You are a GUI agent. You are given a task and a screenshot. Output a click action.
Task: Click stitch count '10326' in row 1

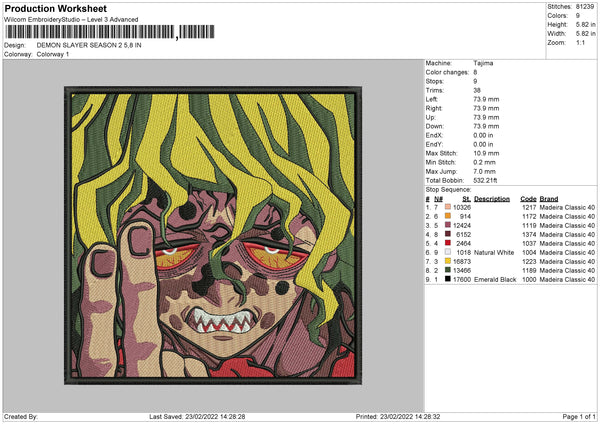click(462, 207)
